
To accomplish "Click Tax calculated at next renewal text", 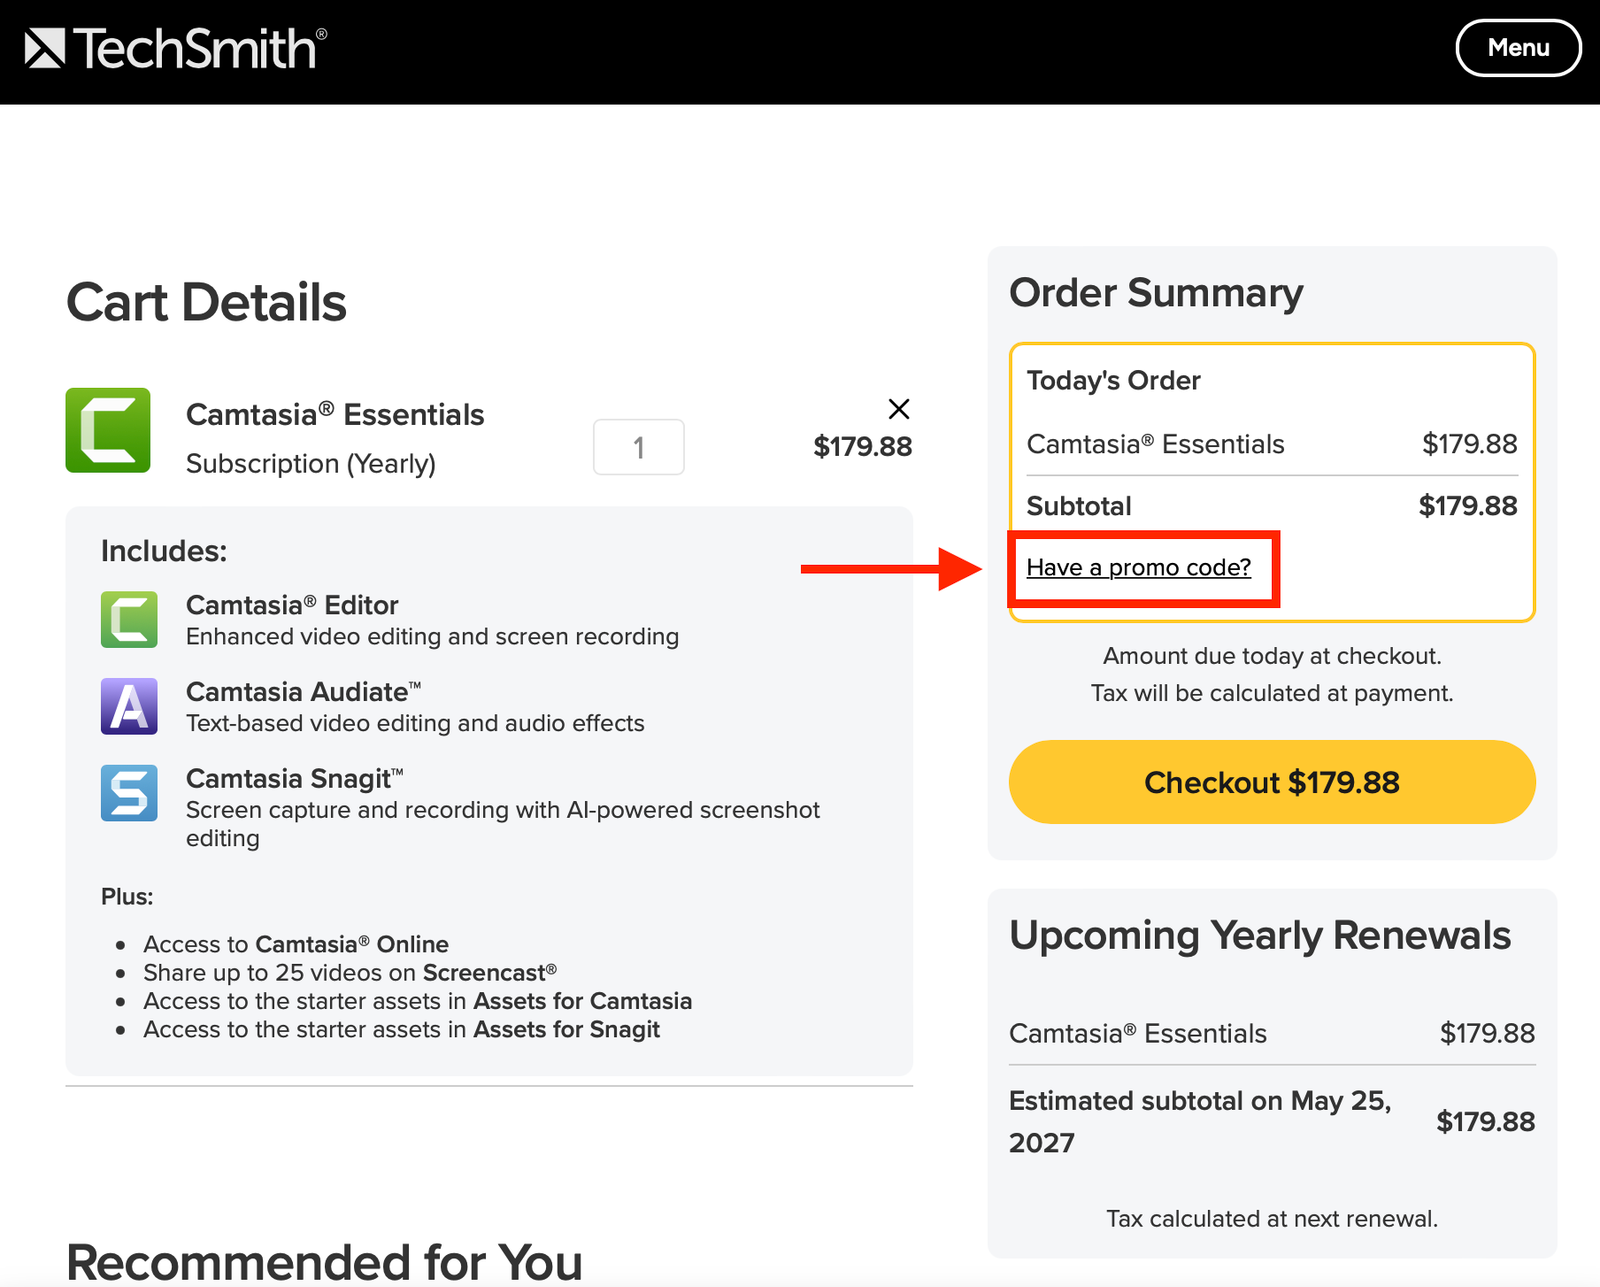I will pos(1272,1219).
